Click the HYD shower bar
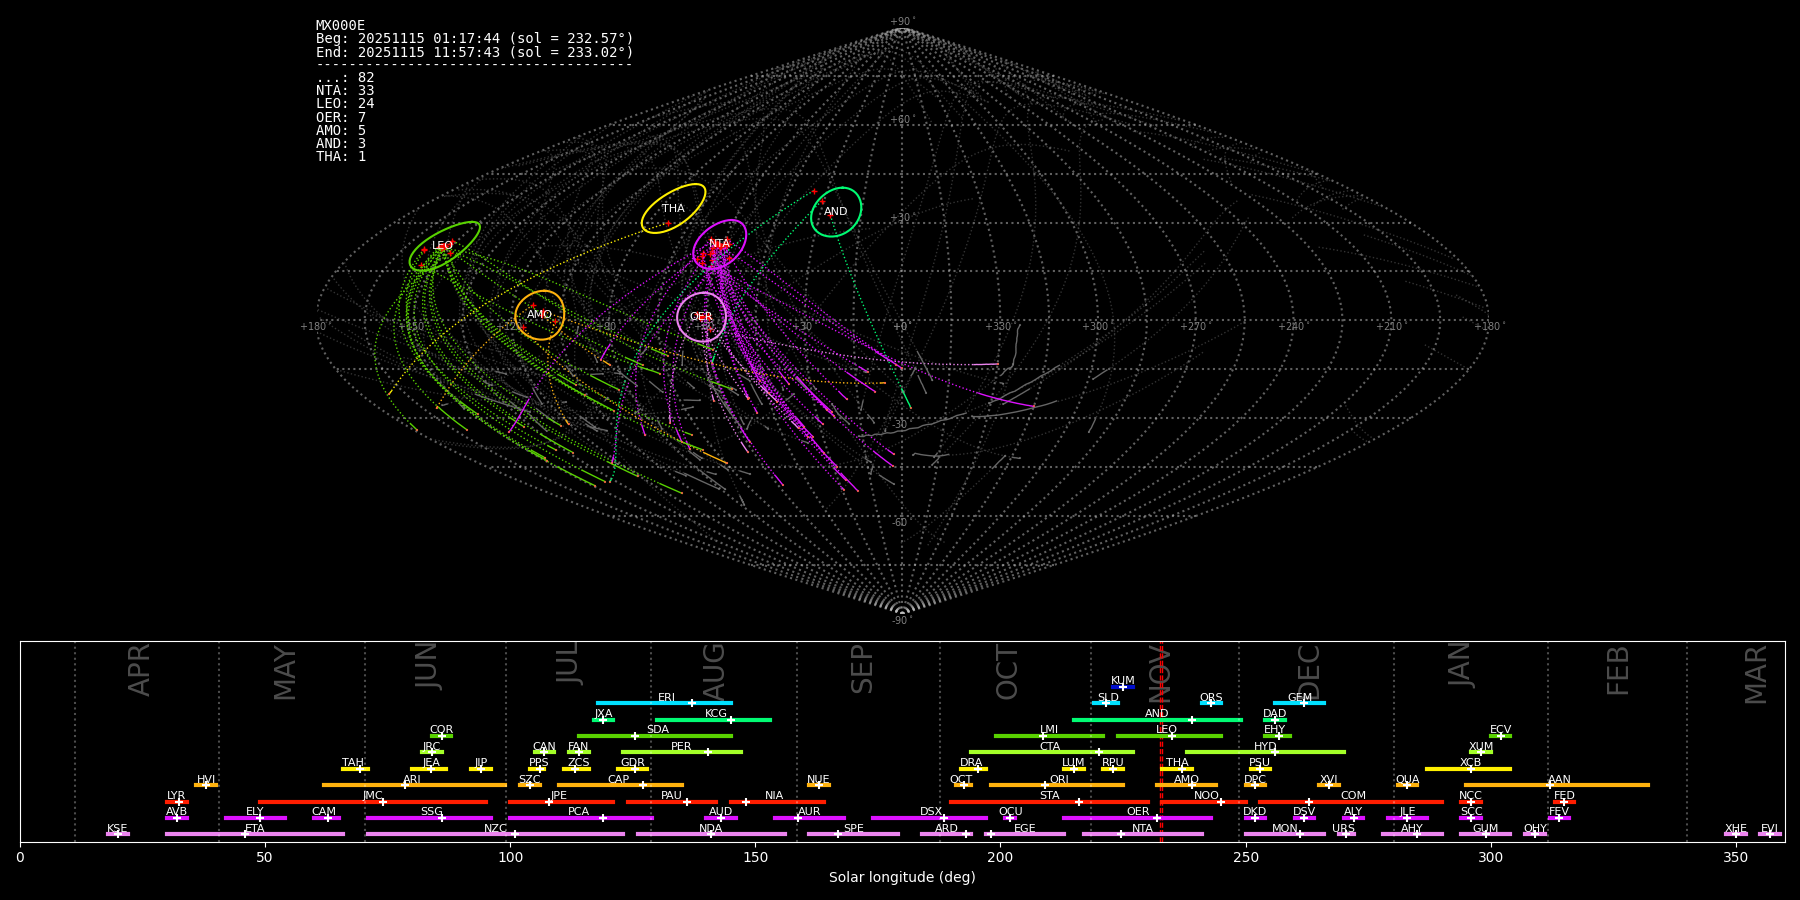Screen dimensions: 1800x900 pyautogui.click(x=1265, y=752)
